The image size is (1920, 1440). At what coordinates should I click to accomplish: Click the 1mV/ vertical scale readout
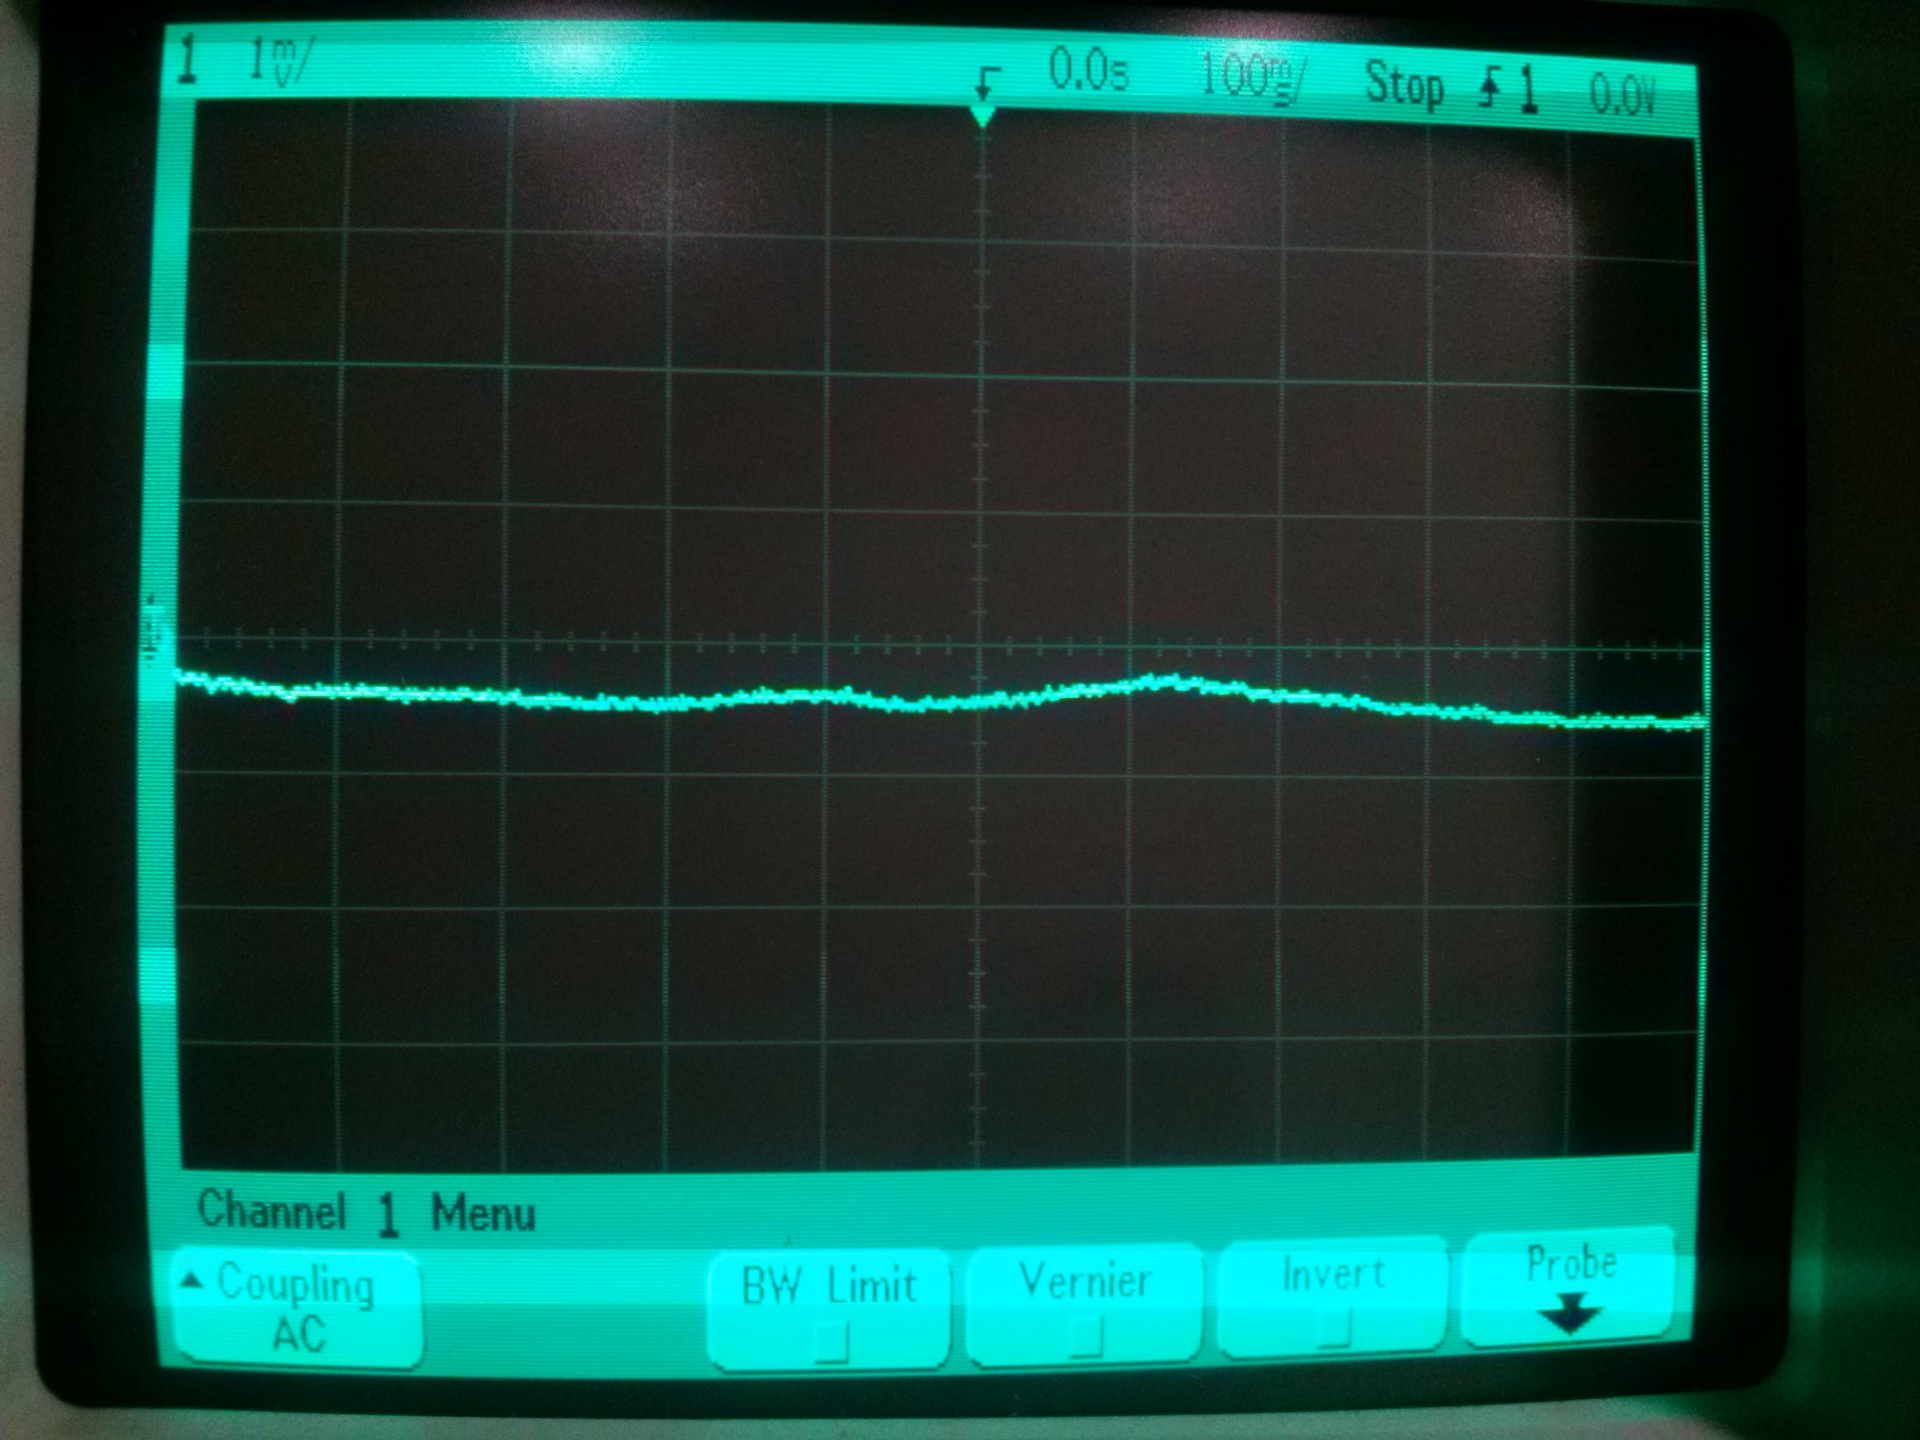(279, 62)
